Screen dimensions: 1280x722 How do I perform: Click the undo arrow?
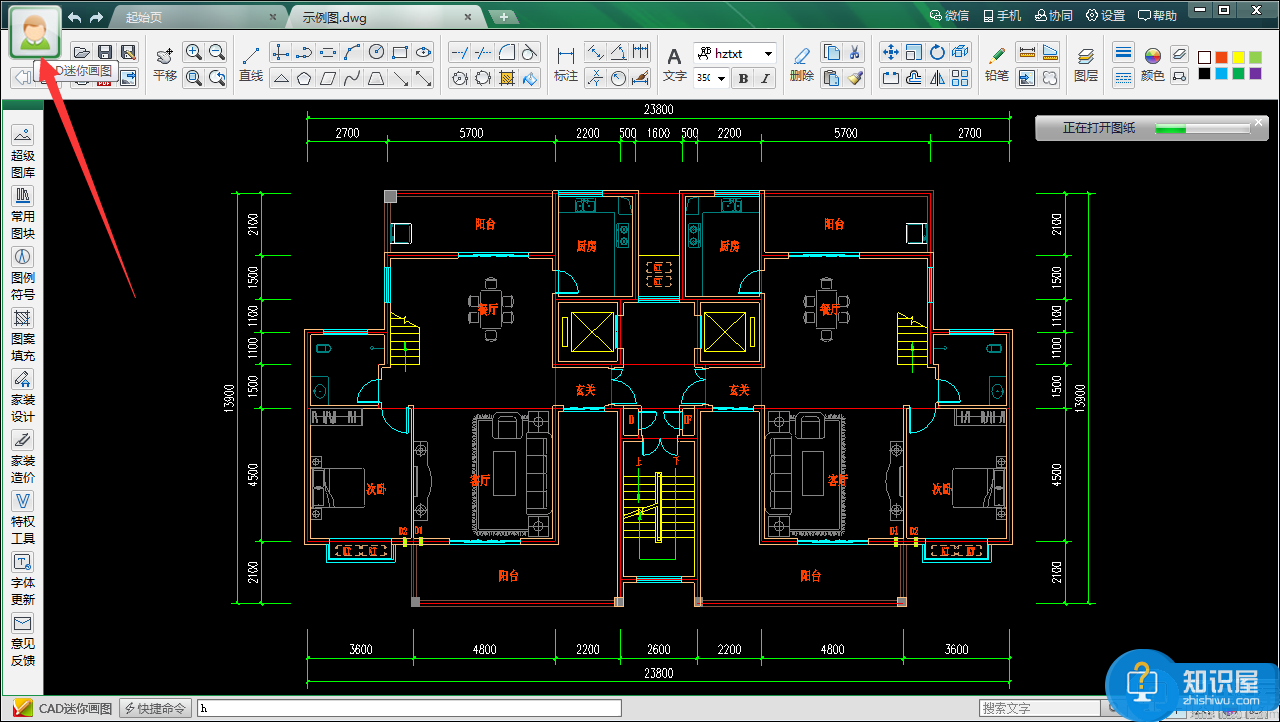(75, 17)
